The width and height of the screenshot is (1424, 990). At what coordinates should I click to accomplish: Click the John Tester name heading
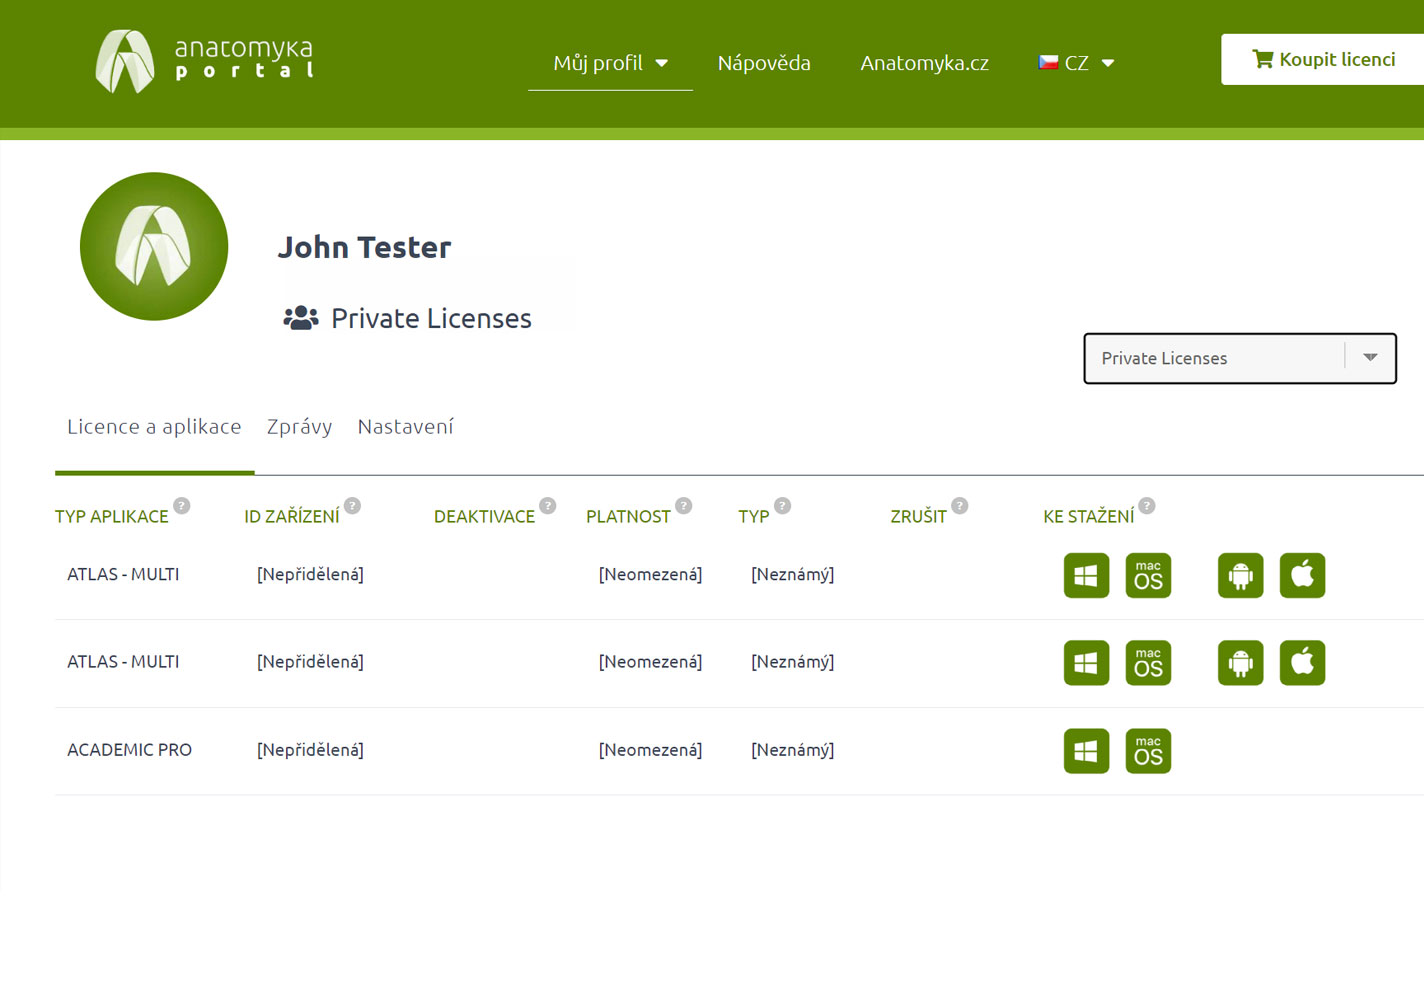click(364, 247)
